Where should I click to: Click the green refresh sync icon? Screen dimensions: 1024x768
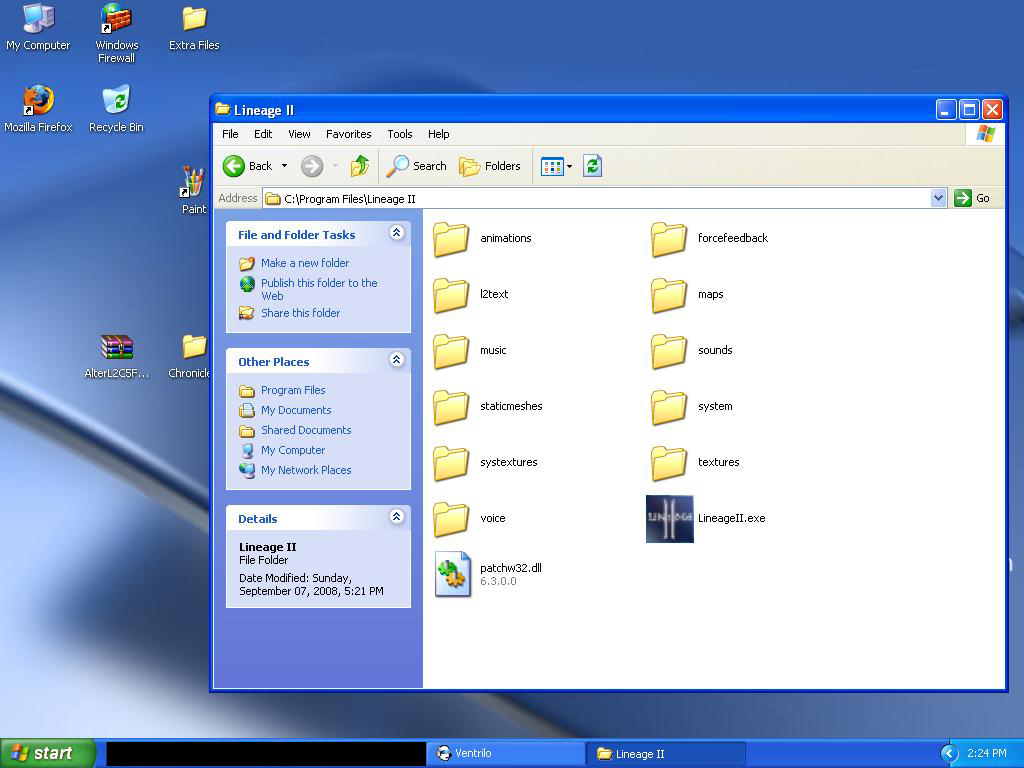click(592, 166)
